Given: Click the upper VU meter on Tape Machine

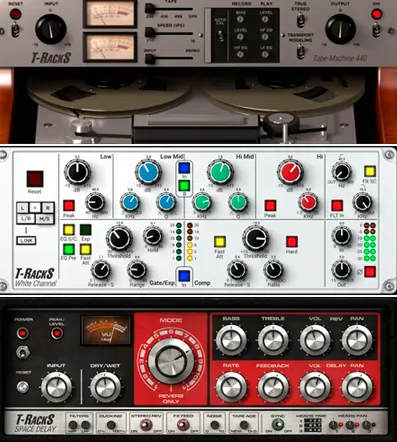Looking at the screenshot, I should [x=110, y=14].
